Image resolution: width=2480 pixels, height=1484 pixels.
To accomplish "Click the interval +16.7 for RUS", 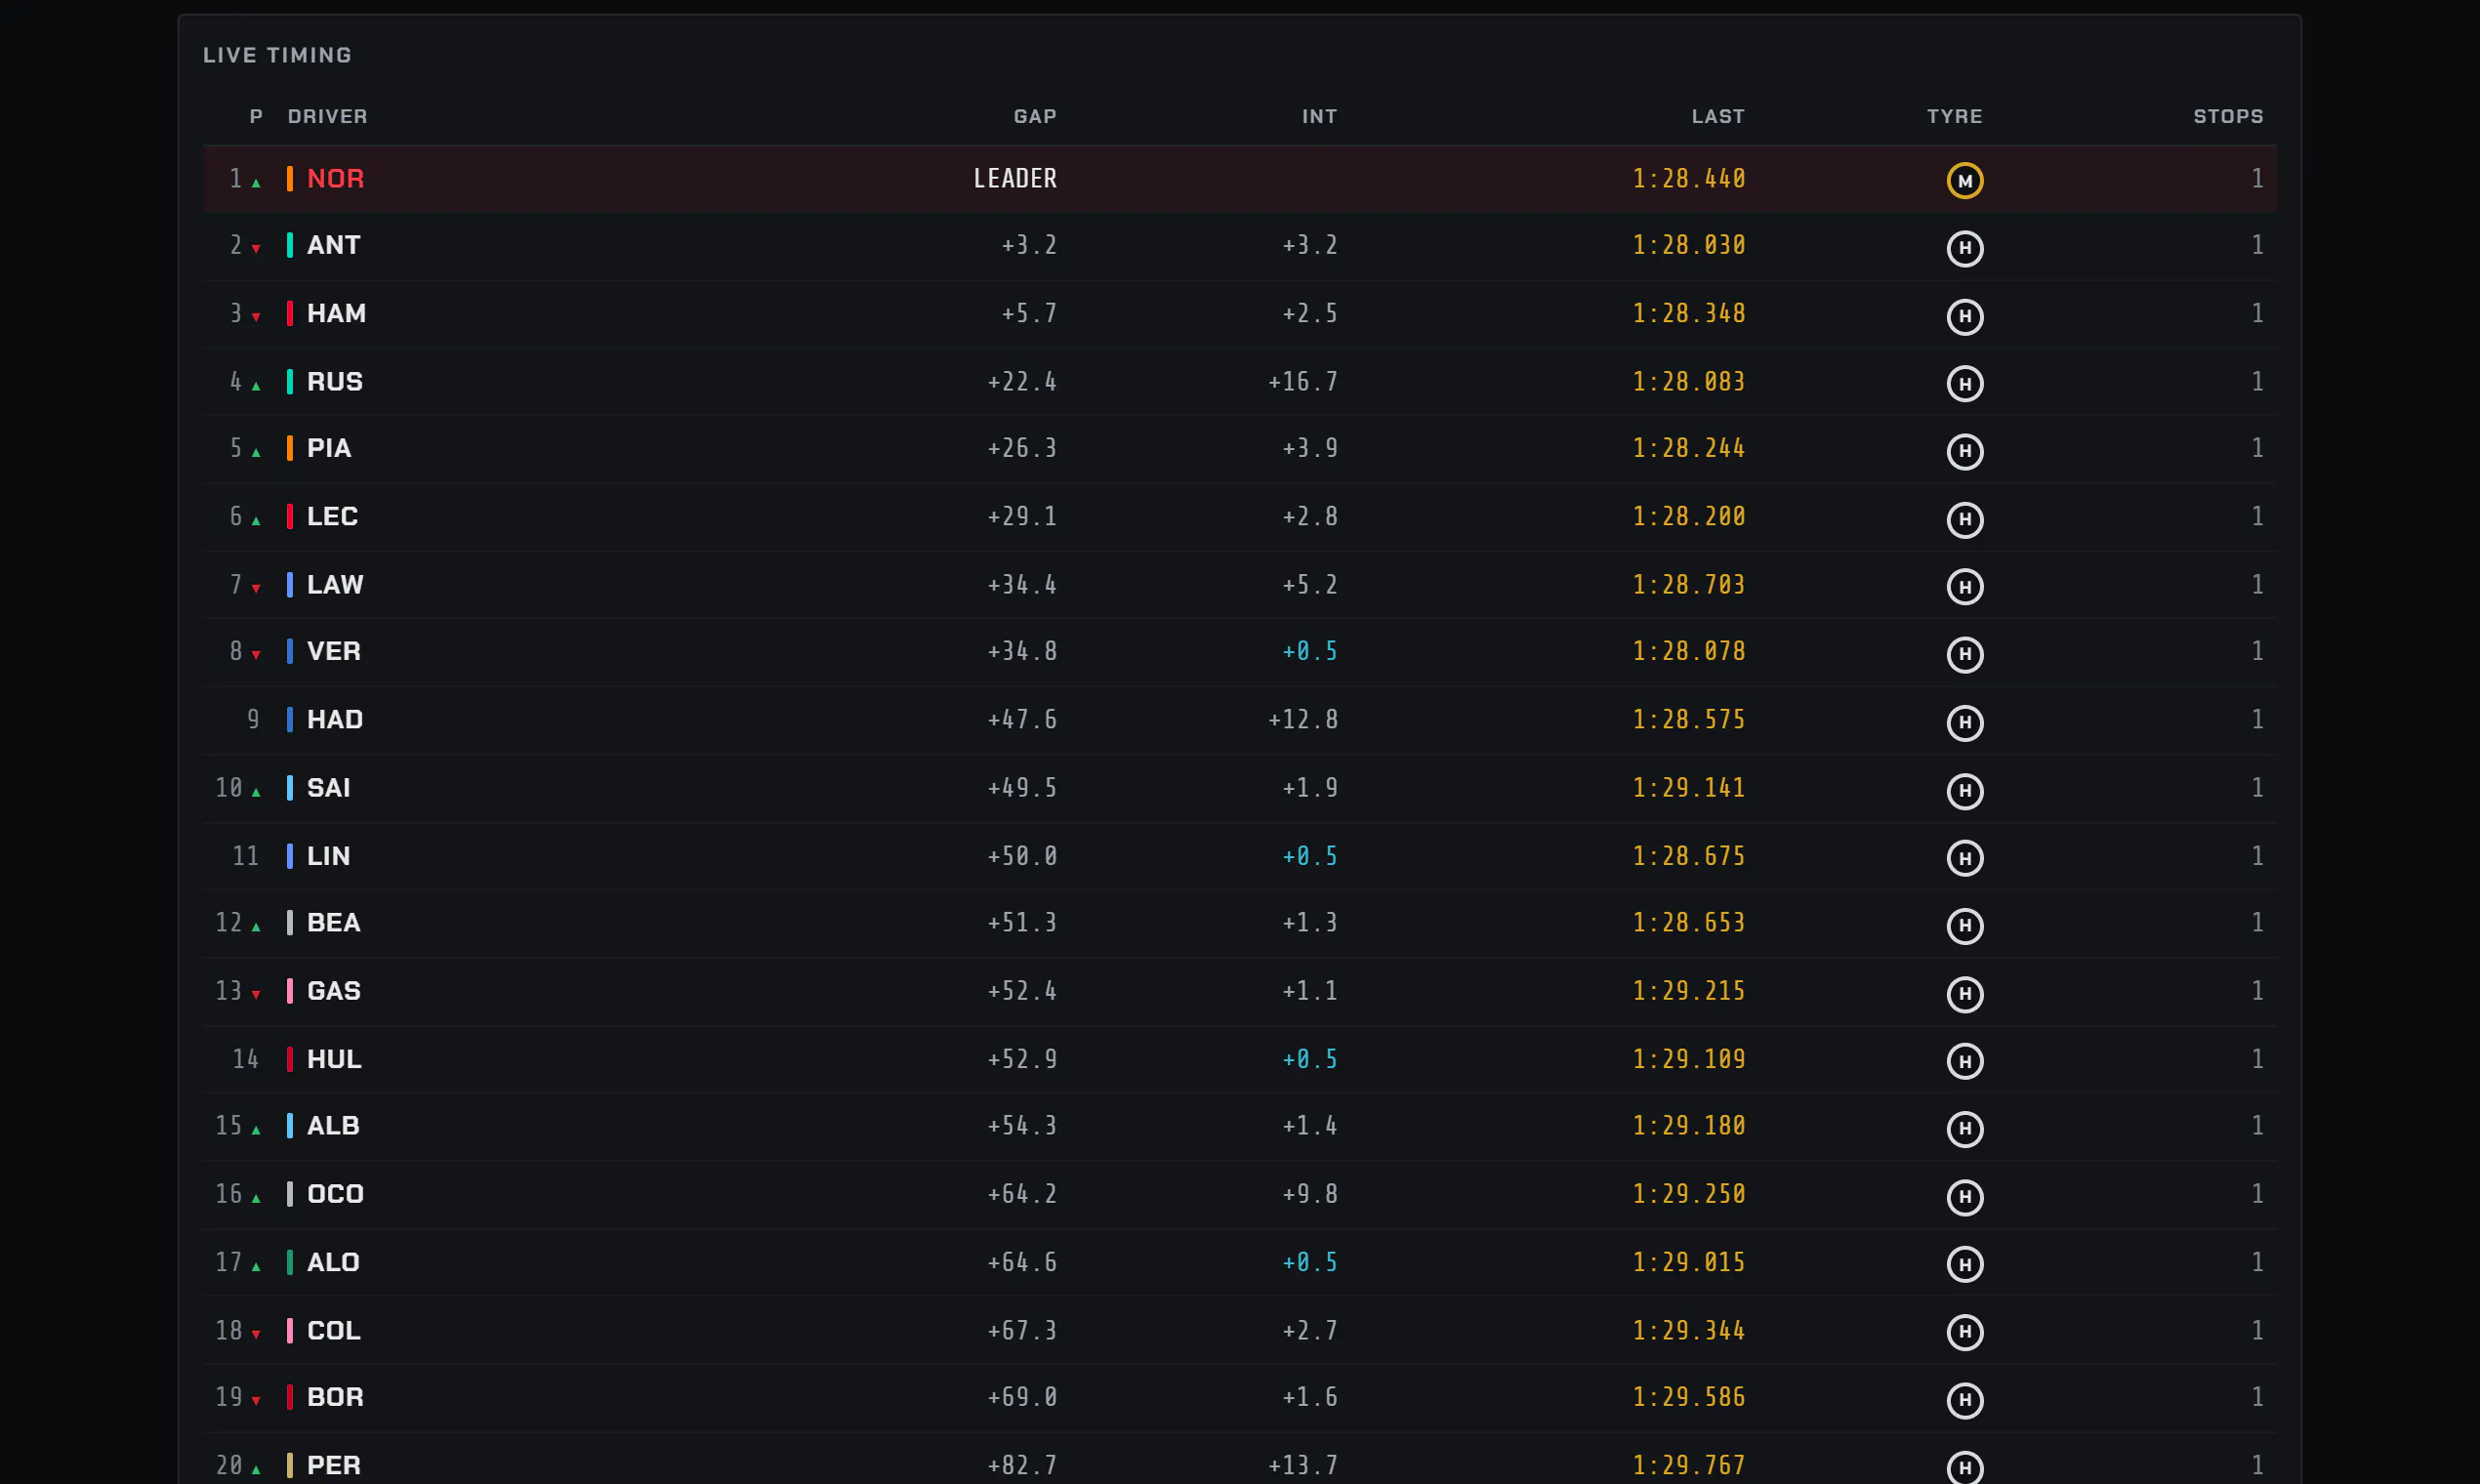I will click(x=1303, y=382).
